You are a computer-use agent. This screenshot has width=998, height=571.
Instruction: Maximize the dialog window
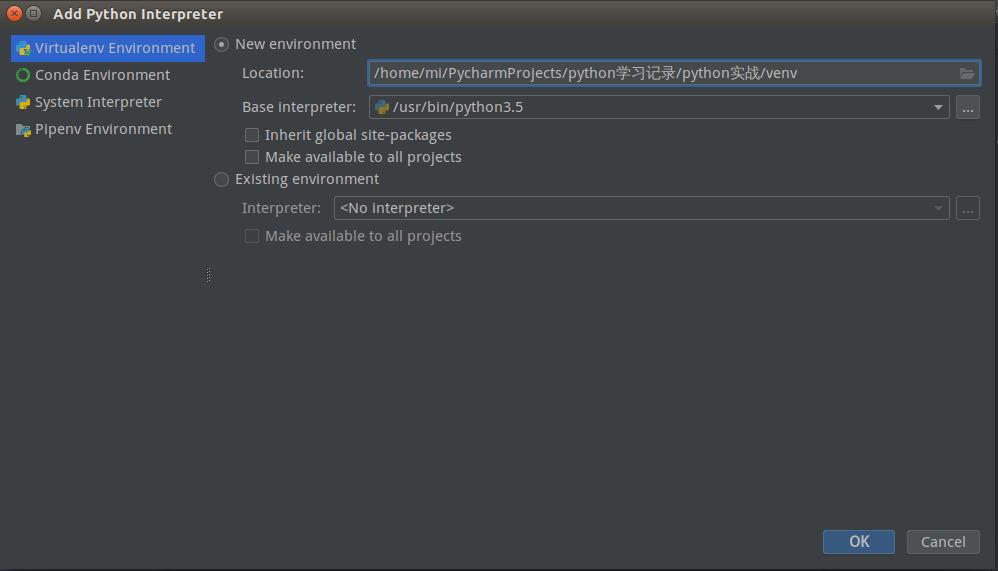(34, 13)
